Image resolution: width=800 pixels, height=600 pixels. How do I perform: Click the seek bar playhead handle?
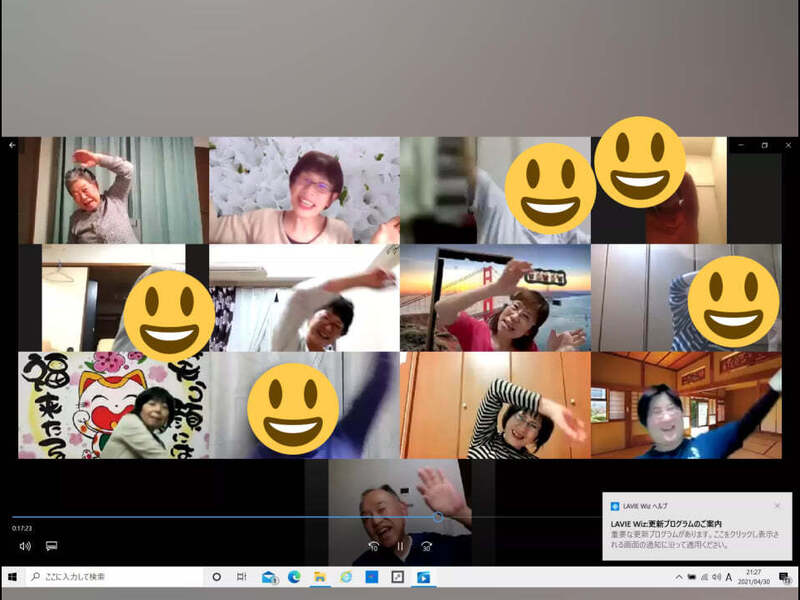[x=437, y=517]
